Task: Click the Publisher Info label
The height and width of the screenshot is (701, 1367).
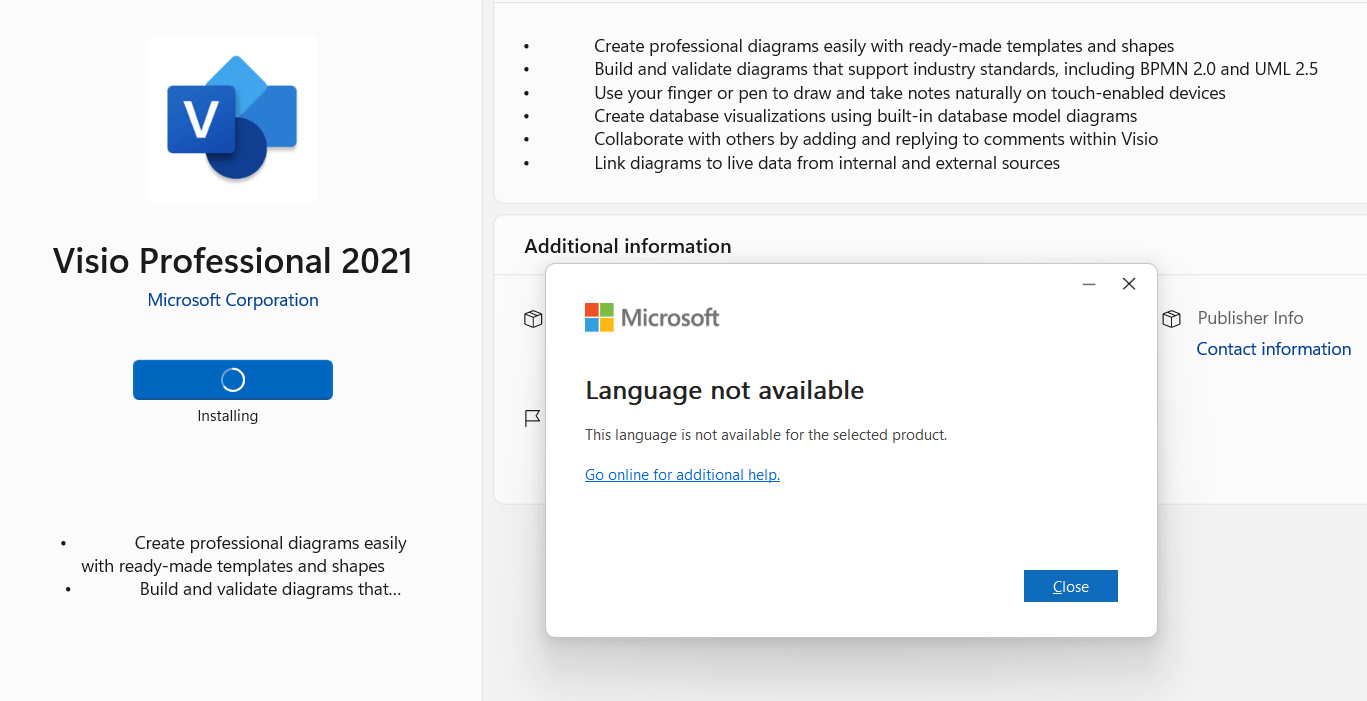Action: [1250, 318]
